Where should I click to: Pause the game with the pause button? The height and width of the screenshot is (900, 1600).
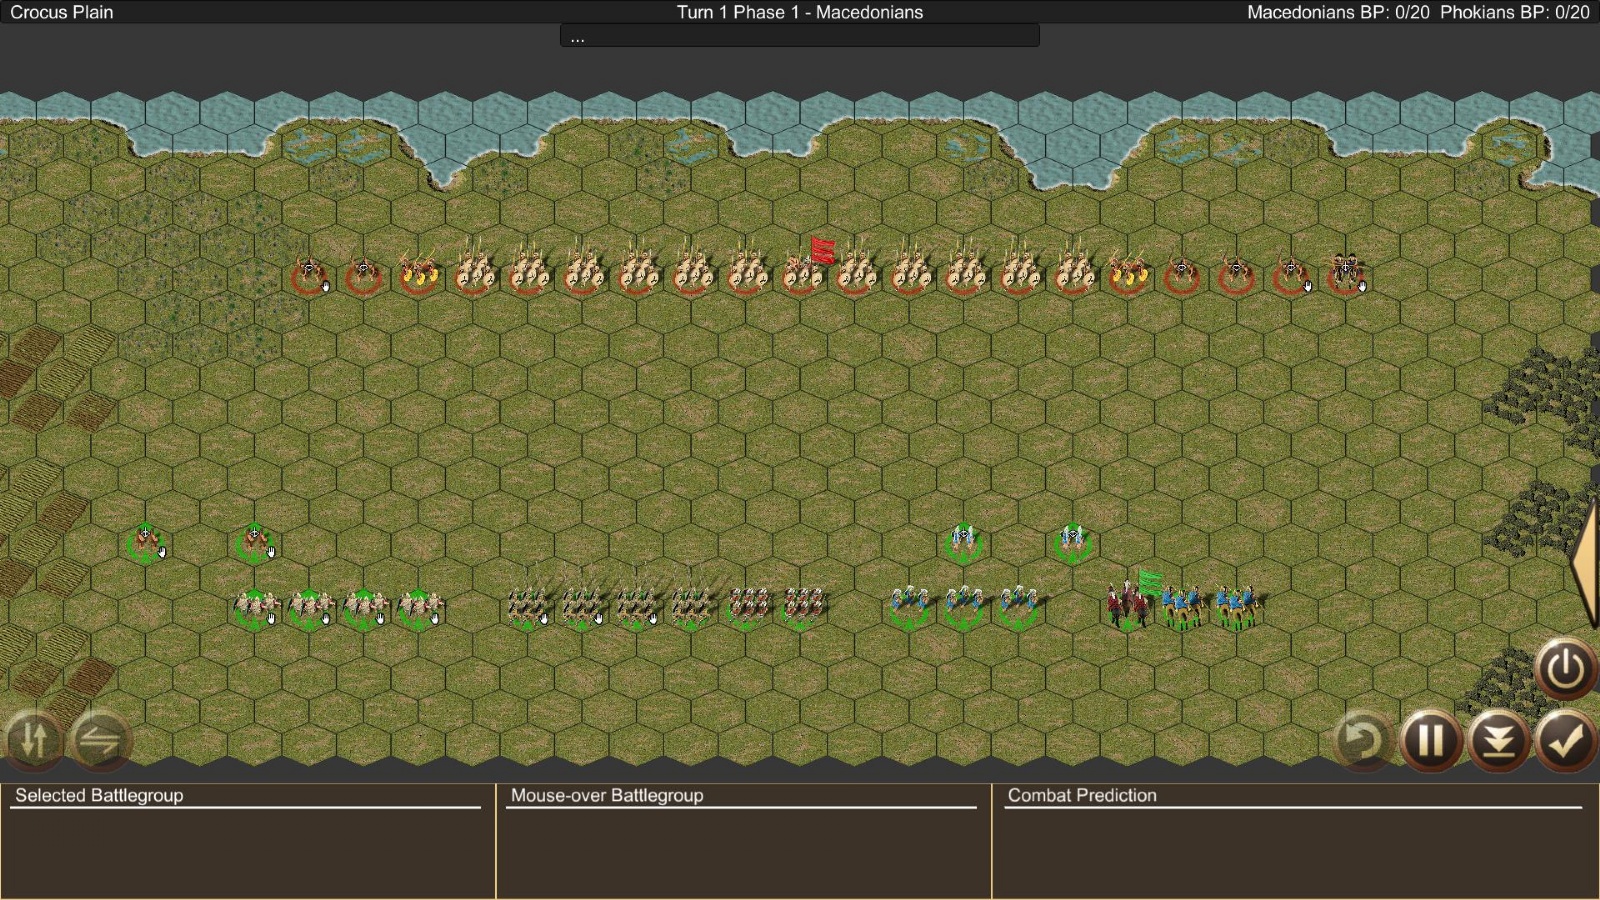(x=1431, y=741)
